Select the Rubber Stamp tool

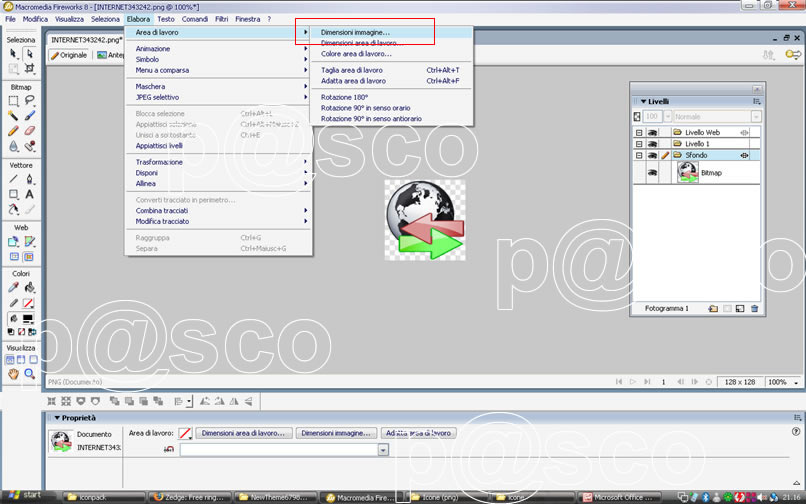click(x=29, y=147)
